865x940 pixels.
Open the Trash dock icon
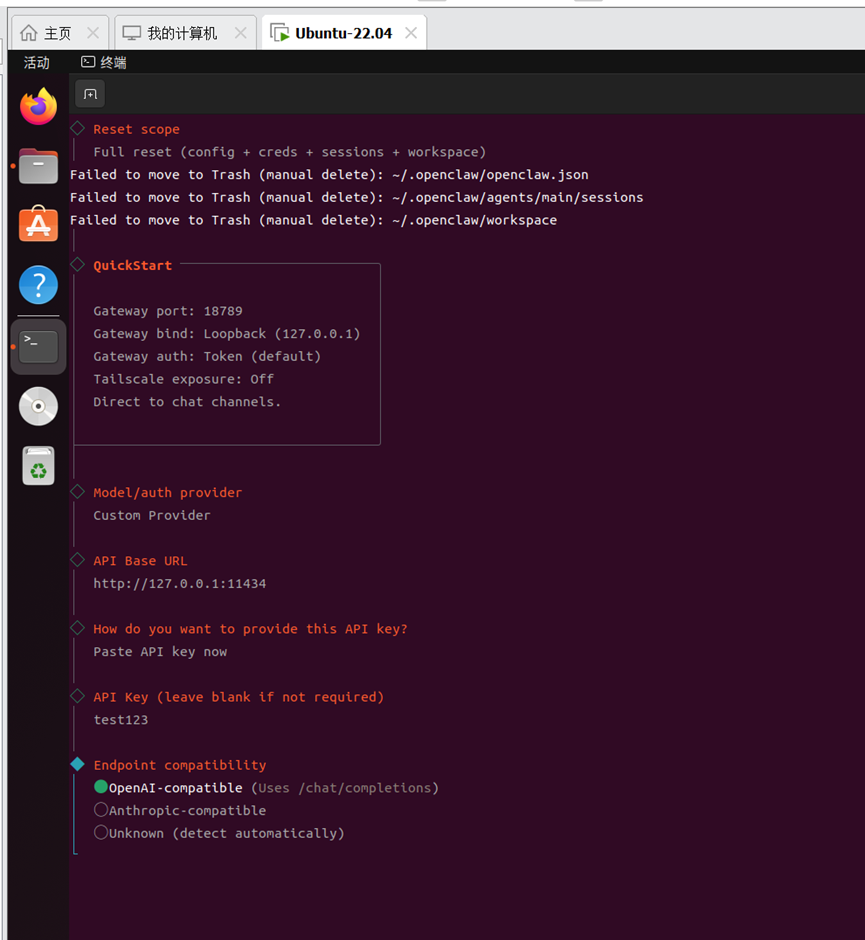click(38, 466)
